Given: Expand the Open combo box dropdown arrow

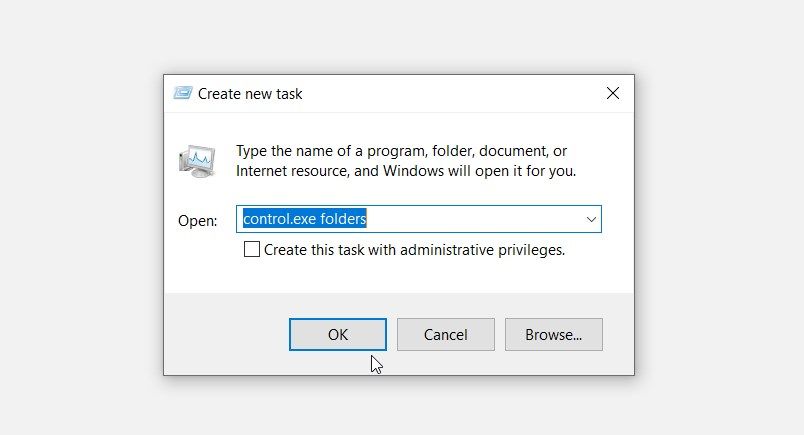Looking at the screenshot, I should click(591, 219).
